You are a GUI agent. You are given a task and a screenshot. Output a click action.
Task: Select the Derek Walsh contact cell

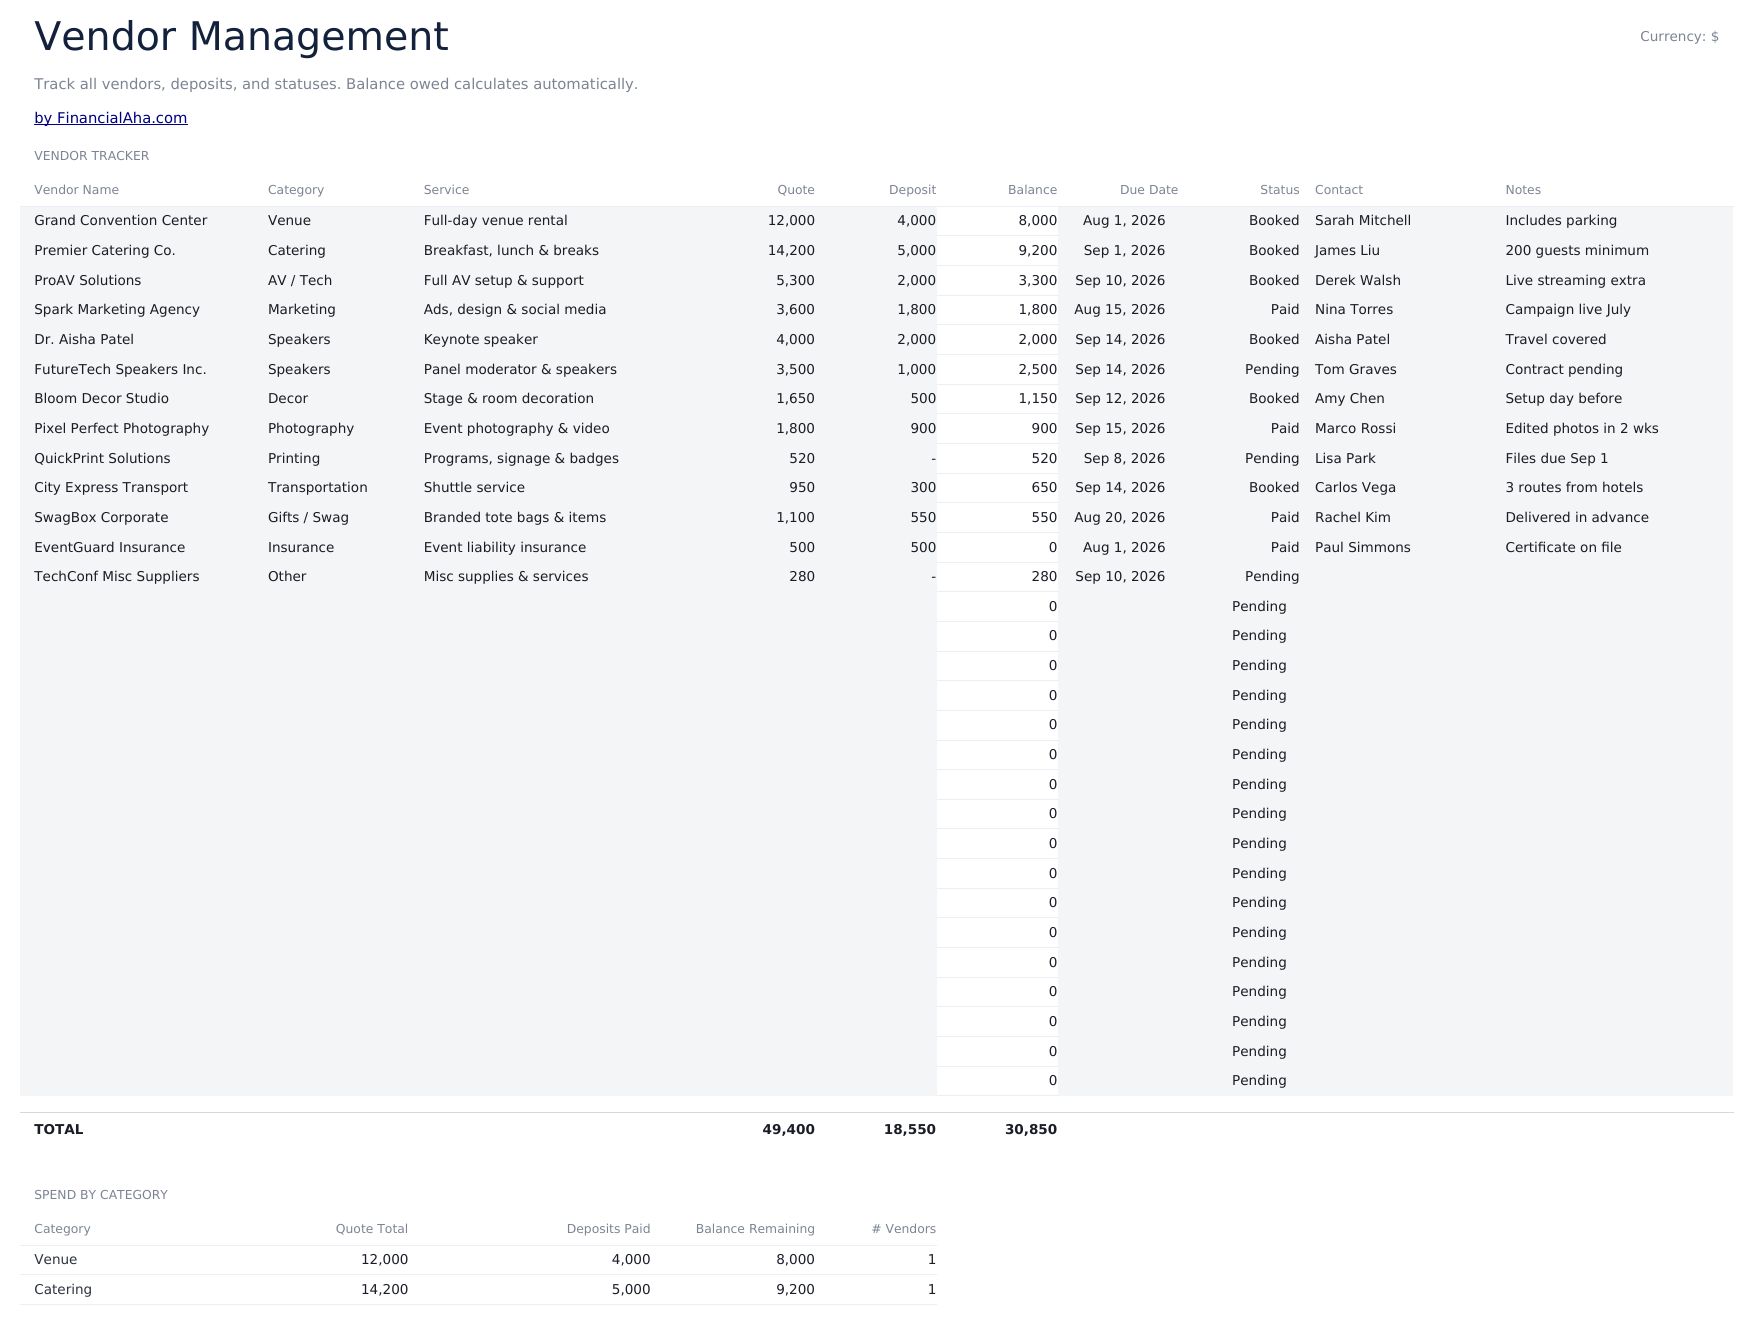pos(1358,281)
